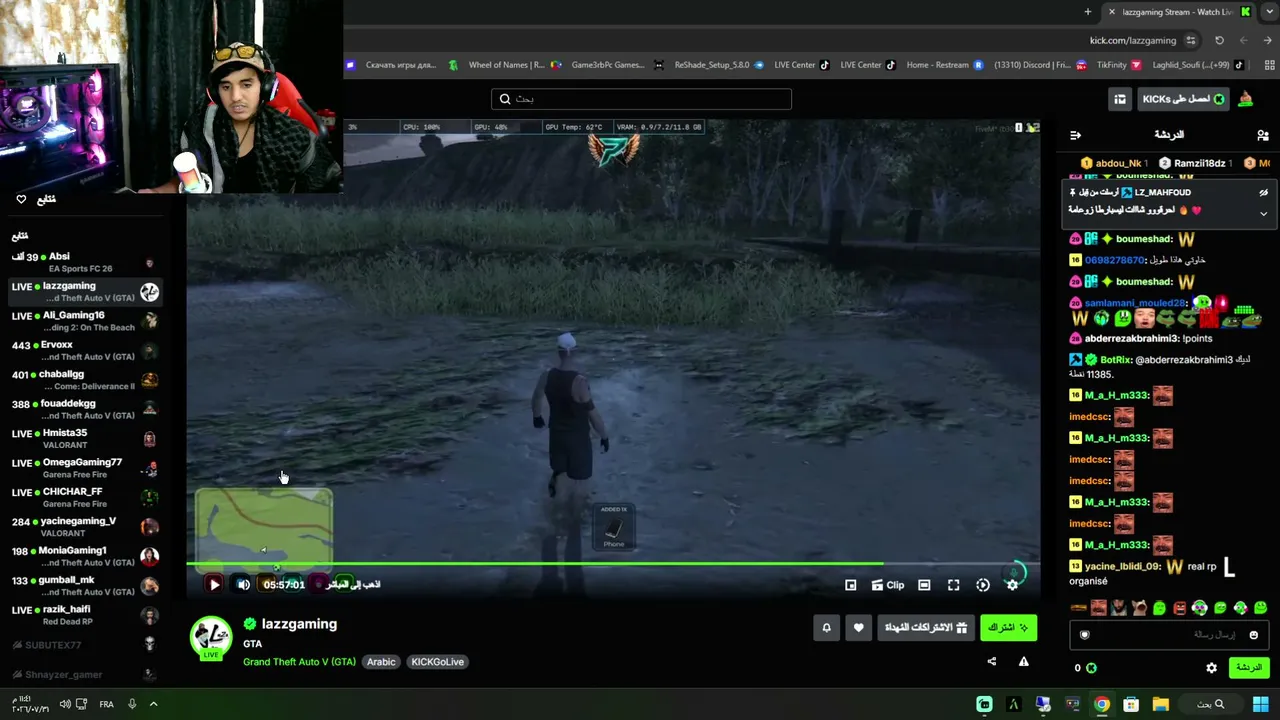Open the player playback speed control
Viewport: 1280px width, 720px height.
pos(983,585)
